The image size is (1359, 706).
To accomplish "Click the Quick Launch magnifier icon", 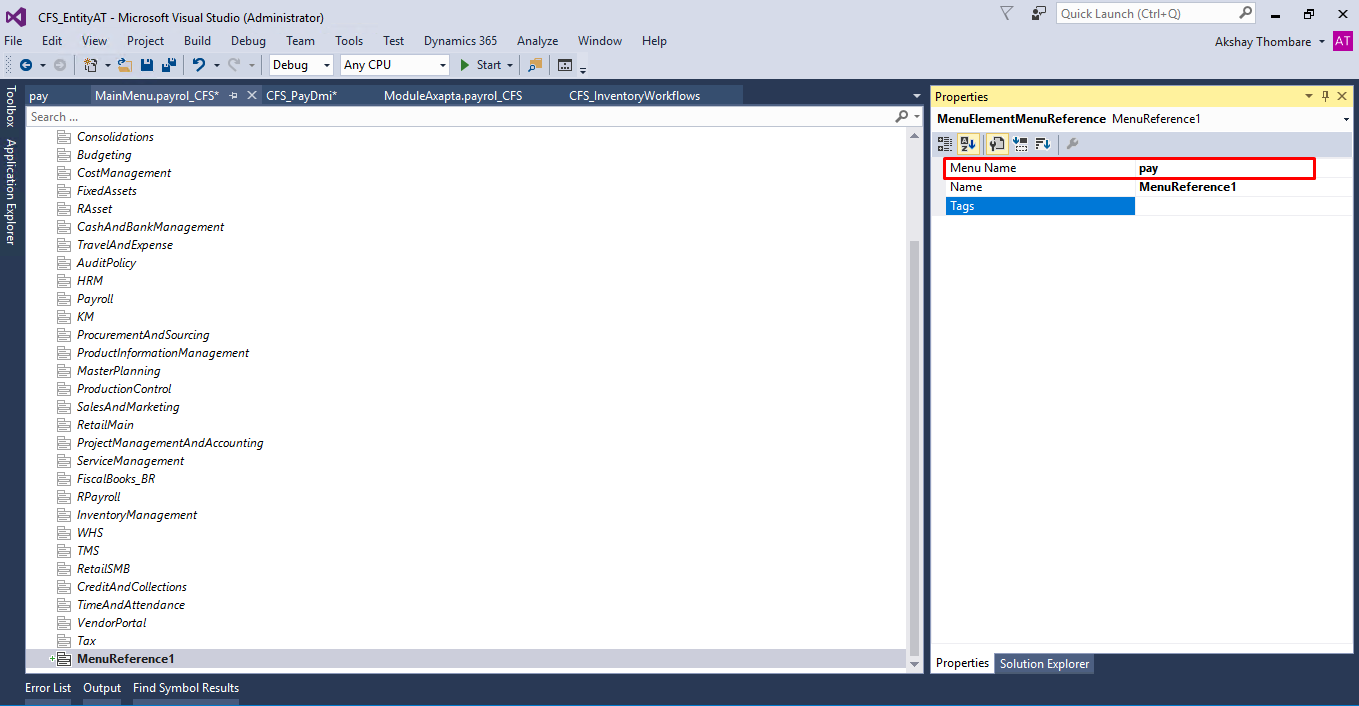I will tap(1246, 13).
